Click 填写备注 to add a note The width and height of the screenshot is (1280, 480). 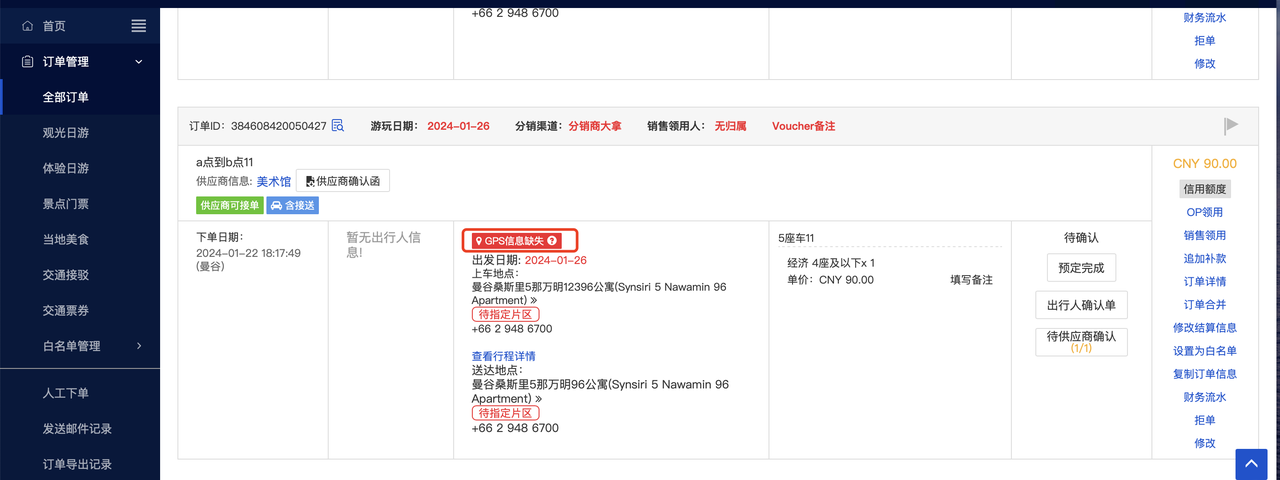(971, 280)
